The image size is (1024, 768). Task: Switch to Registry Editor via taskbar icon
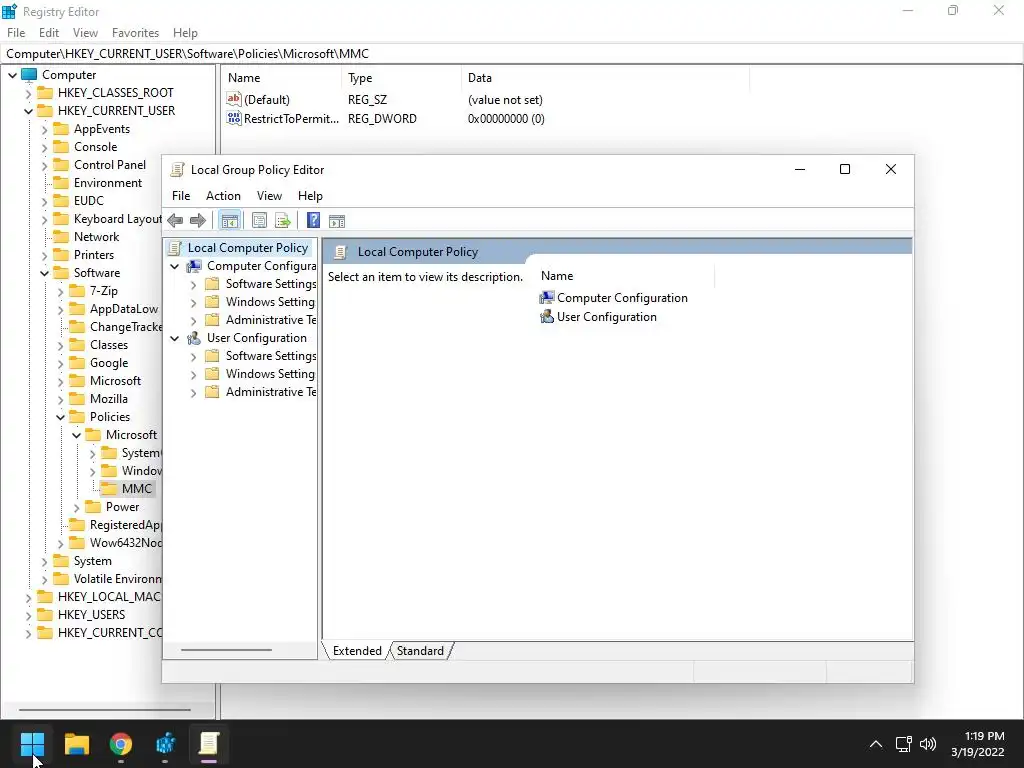(x=165, y=743)
